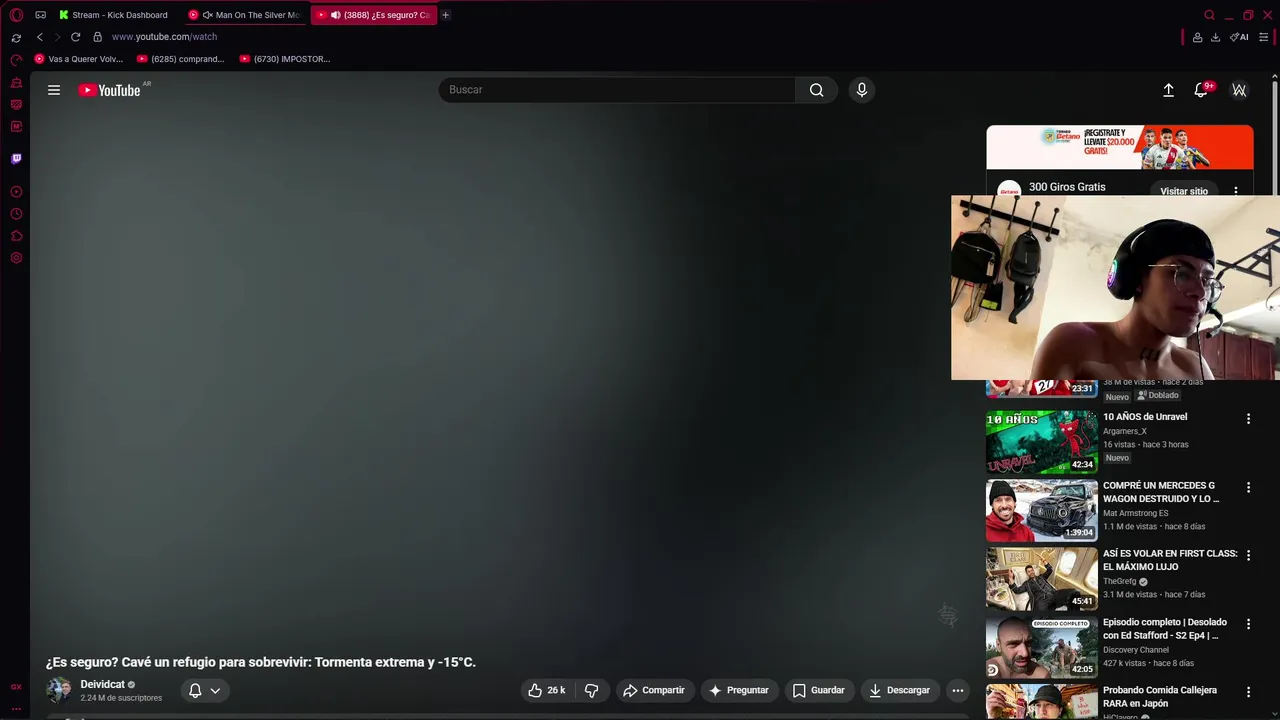Click Visitar sitio ad button

1184,190
